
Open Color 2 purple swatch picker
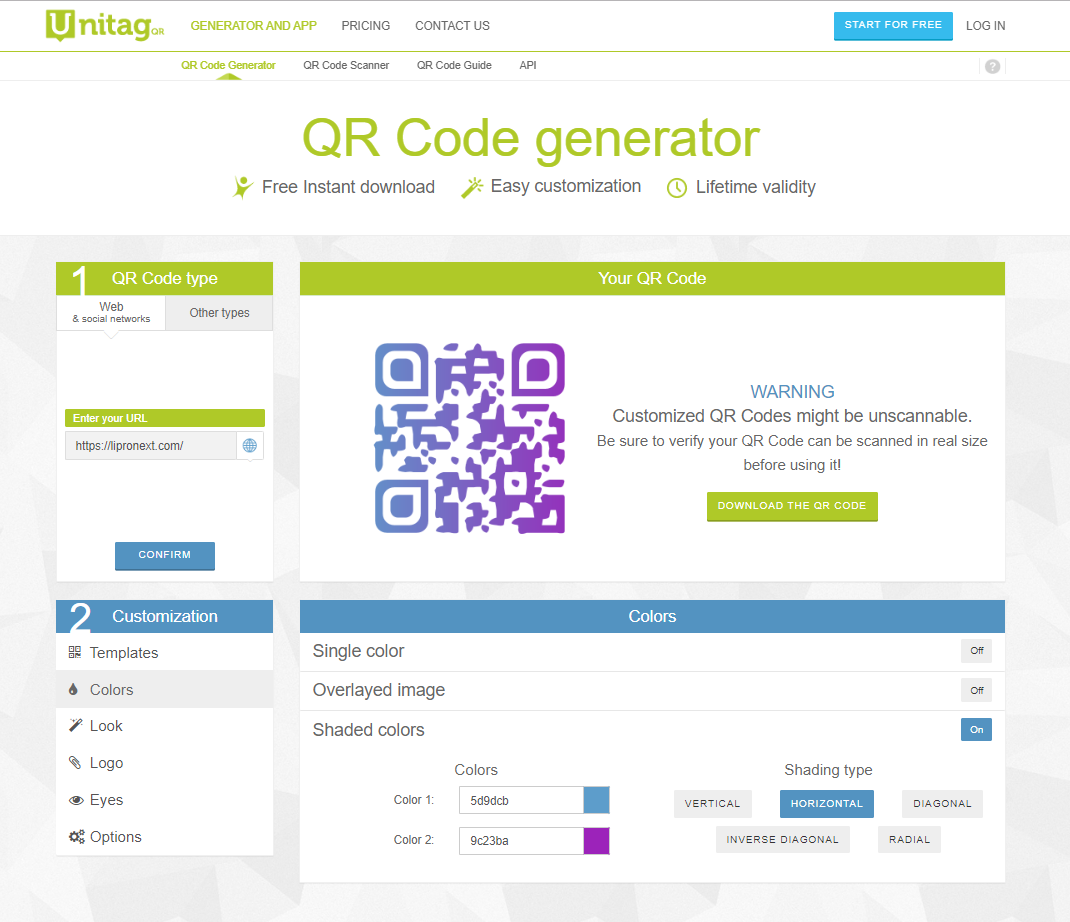596,840
